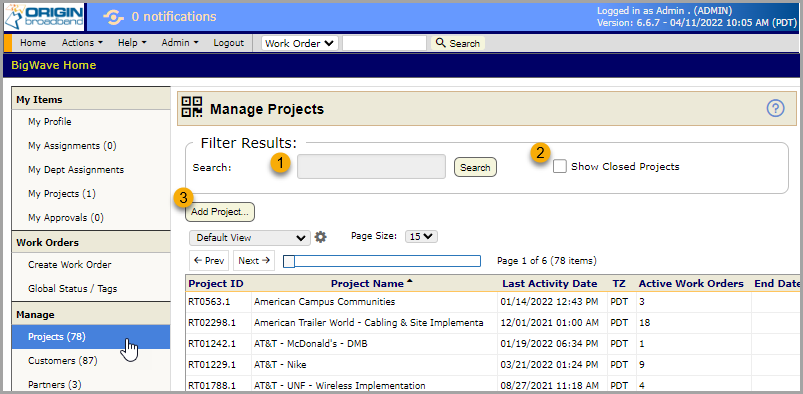Select Create Work Order in sidebar
Screen dimensions: 803x394
pyautogui.click(x=70, y=265)
